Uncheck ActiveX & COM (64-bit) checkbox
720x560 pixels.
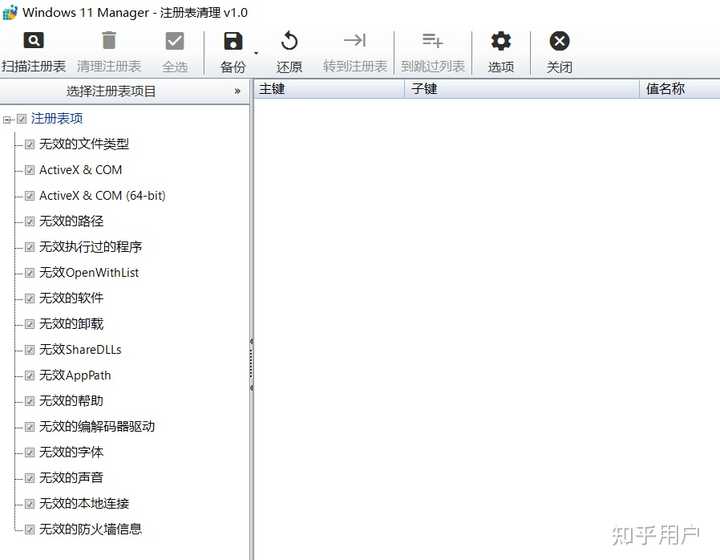point(29,196)
